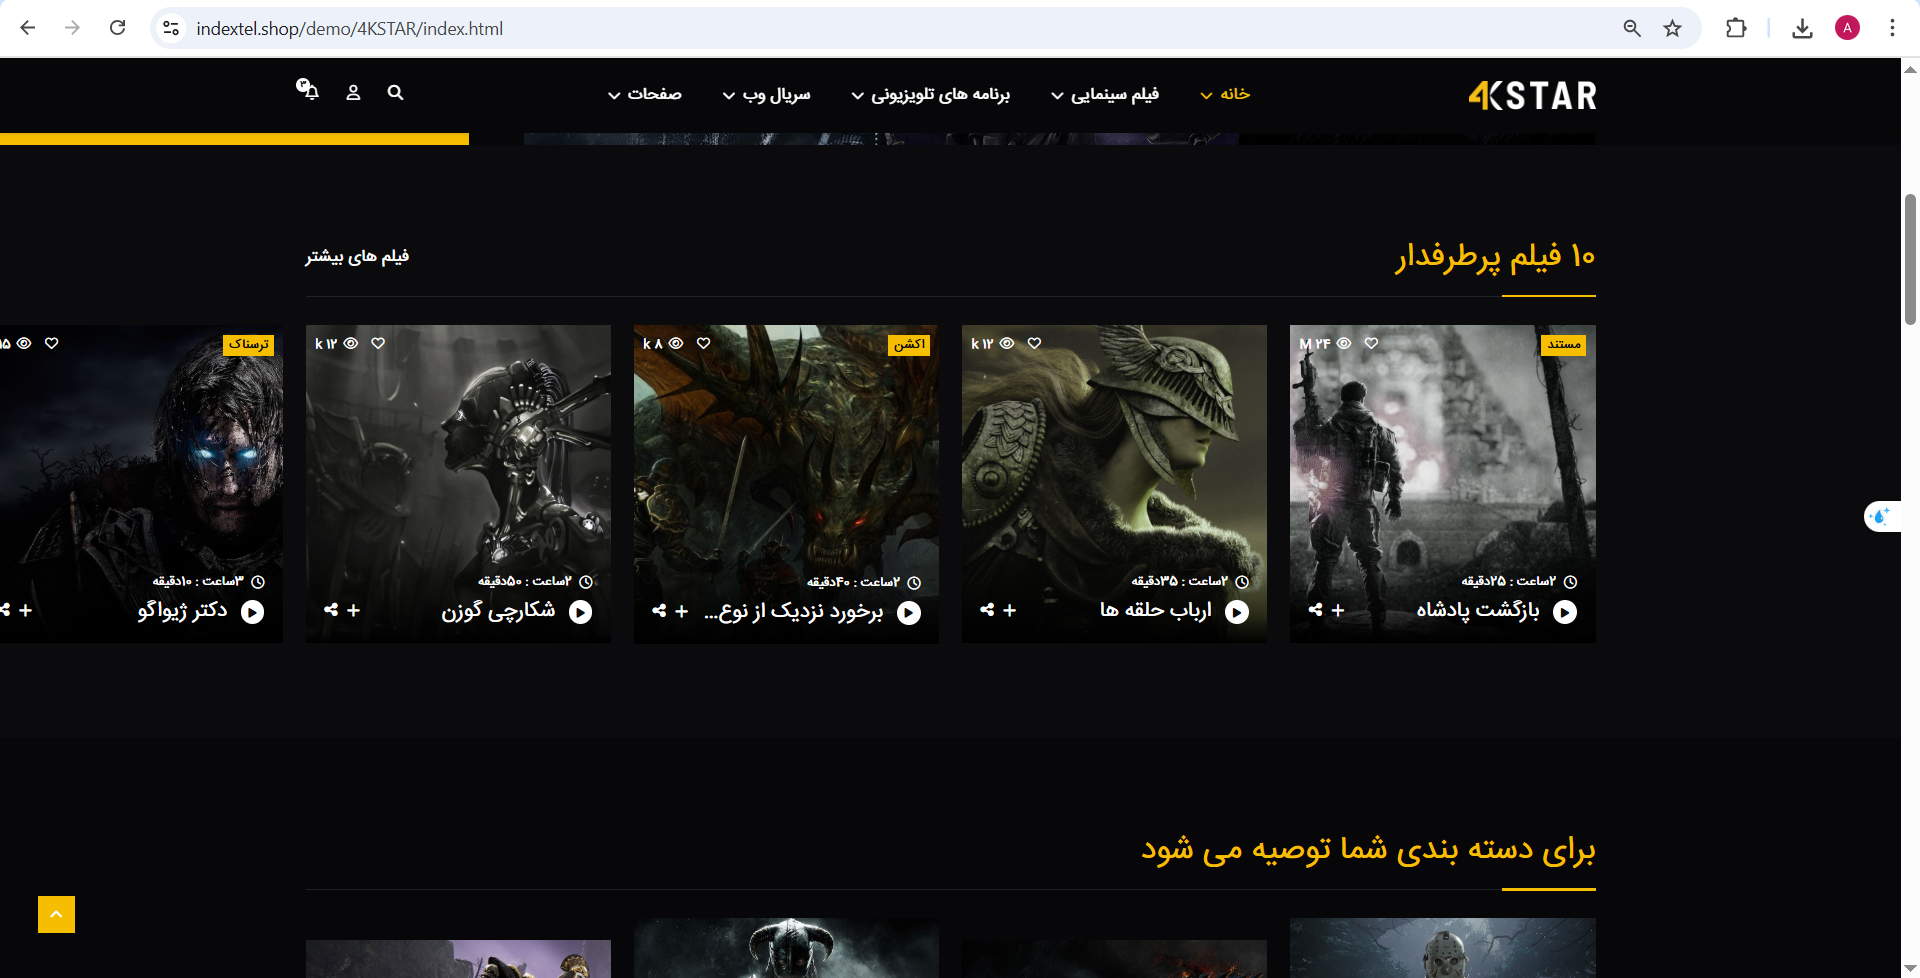Play the بازگشت پادشاه movie
Image resolution: width=1920 pixels, height=978 pixels.
pyautogui.click(x=1565, y=612)
